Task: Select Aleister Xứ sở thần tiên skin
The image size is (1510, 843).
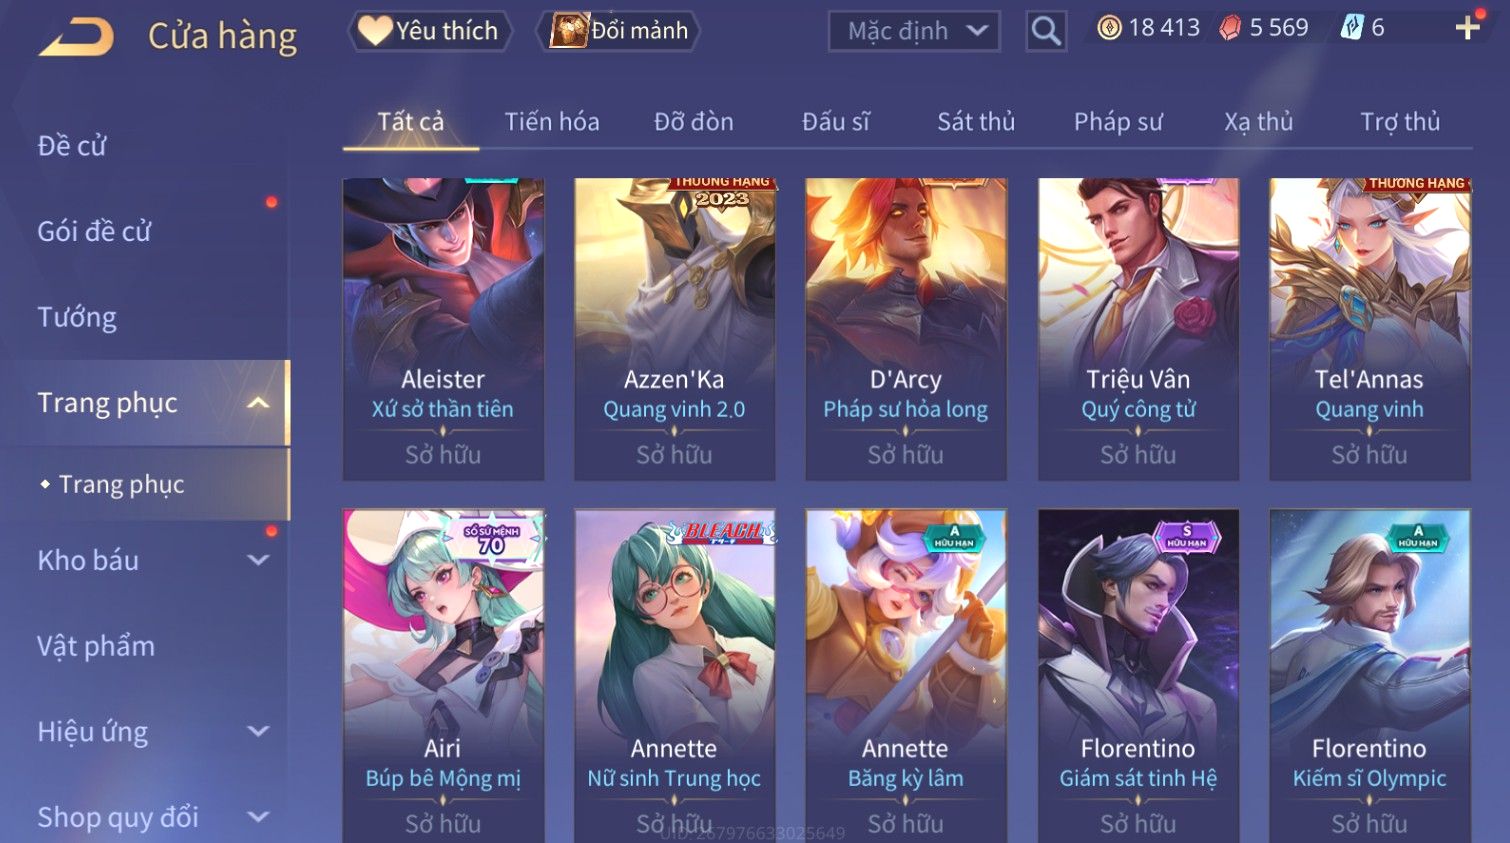Action: click(x=443, y=329)
